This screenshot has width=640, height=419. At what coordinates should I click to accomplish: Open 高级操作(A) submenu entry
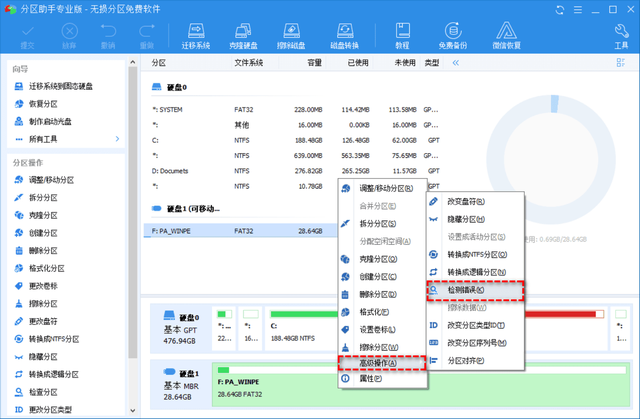pyautogui.click(x=382, y=363)
